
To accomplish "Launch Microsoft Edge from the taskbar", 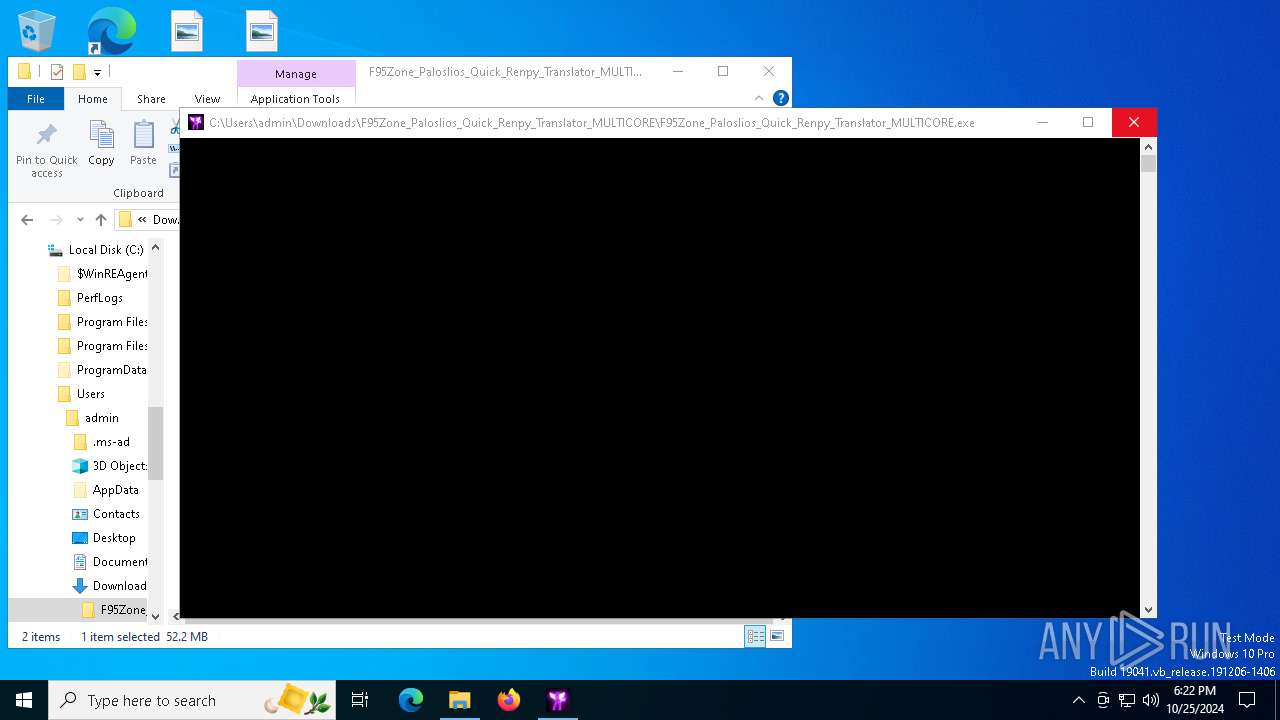I will tap(411, 700).
